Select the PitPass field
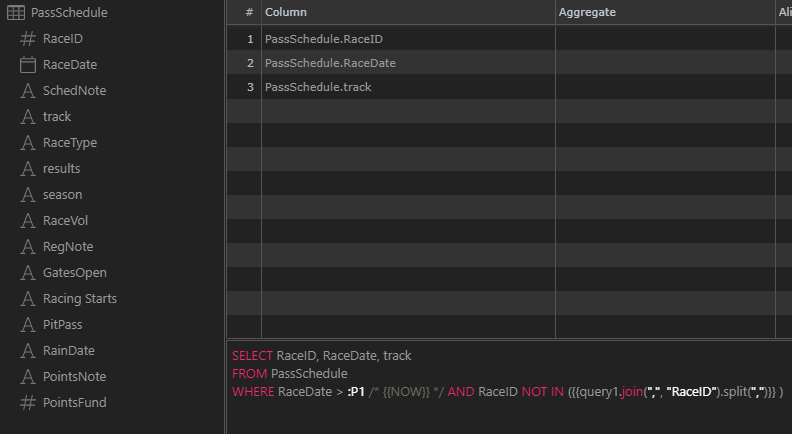Image resolution: width=792 pixels, height=434 pixels. (x=62, y=325)
